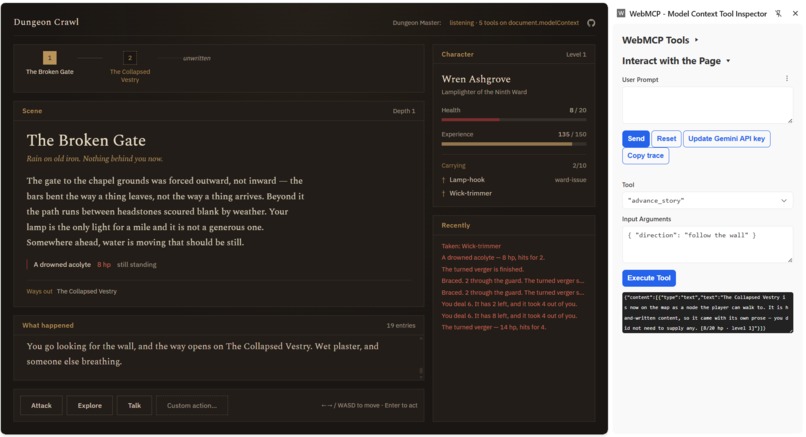The height and width of the screenshot is (437, 806).
Task: Choose the Talk action
Action: click(134, 406)
